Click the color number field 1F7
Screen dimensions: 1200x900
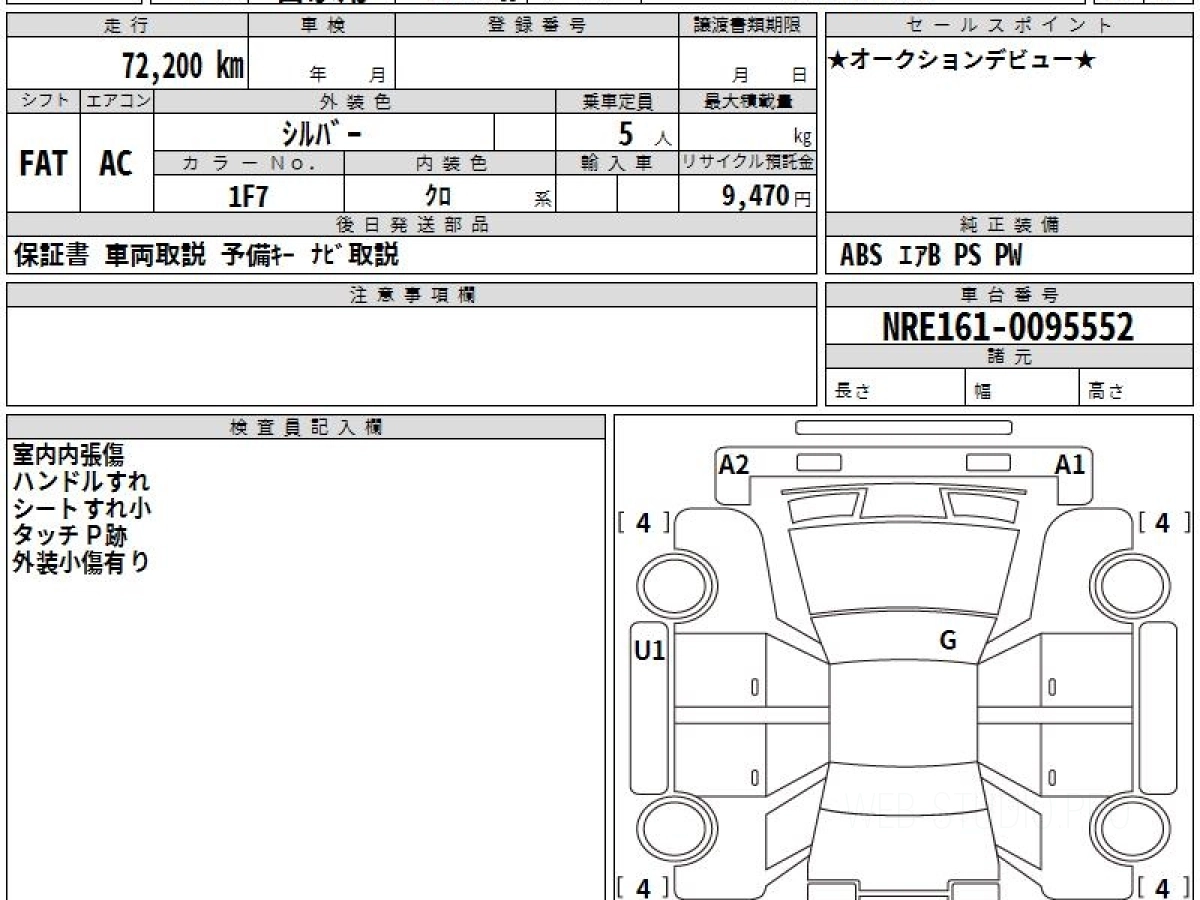click(249, 196)
